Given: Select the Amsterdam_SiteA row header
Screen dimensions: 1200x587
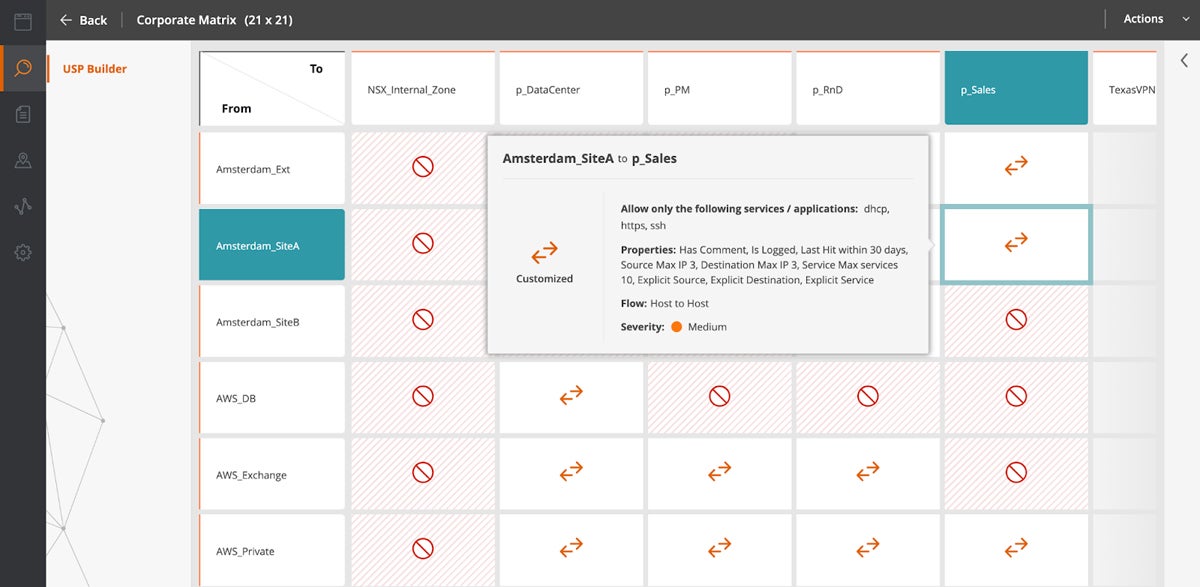Looking at the screenshot, I should [x=271, y=244].
